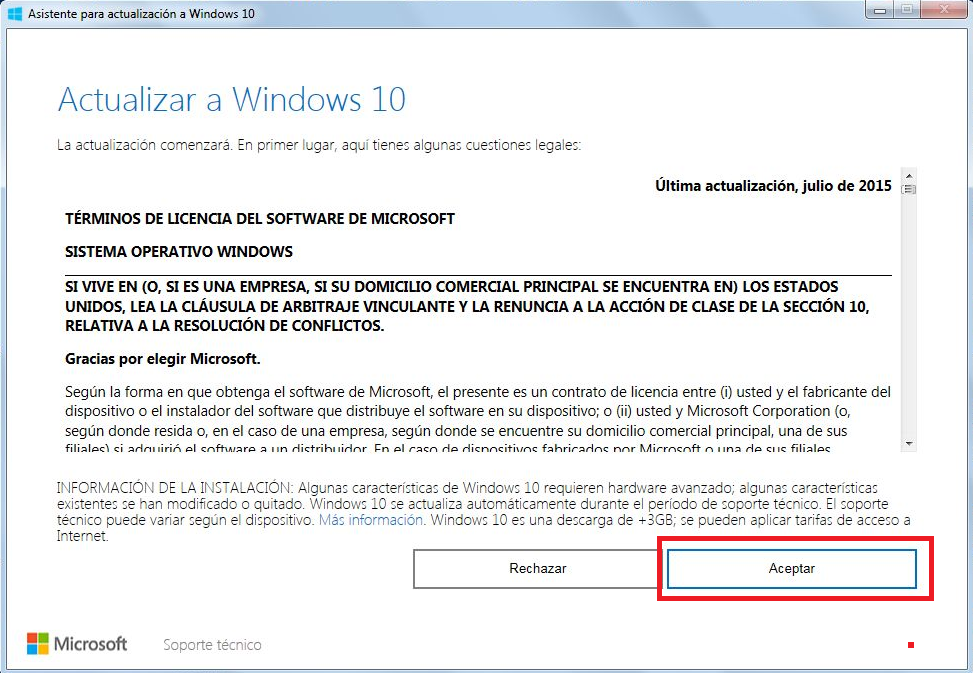Click 'INFORMACIÓN DE LA INSTALACIÓN' paragraph
The height and width of the screenshot is (673, 973).
click(x=483, y=512)
